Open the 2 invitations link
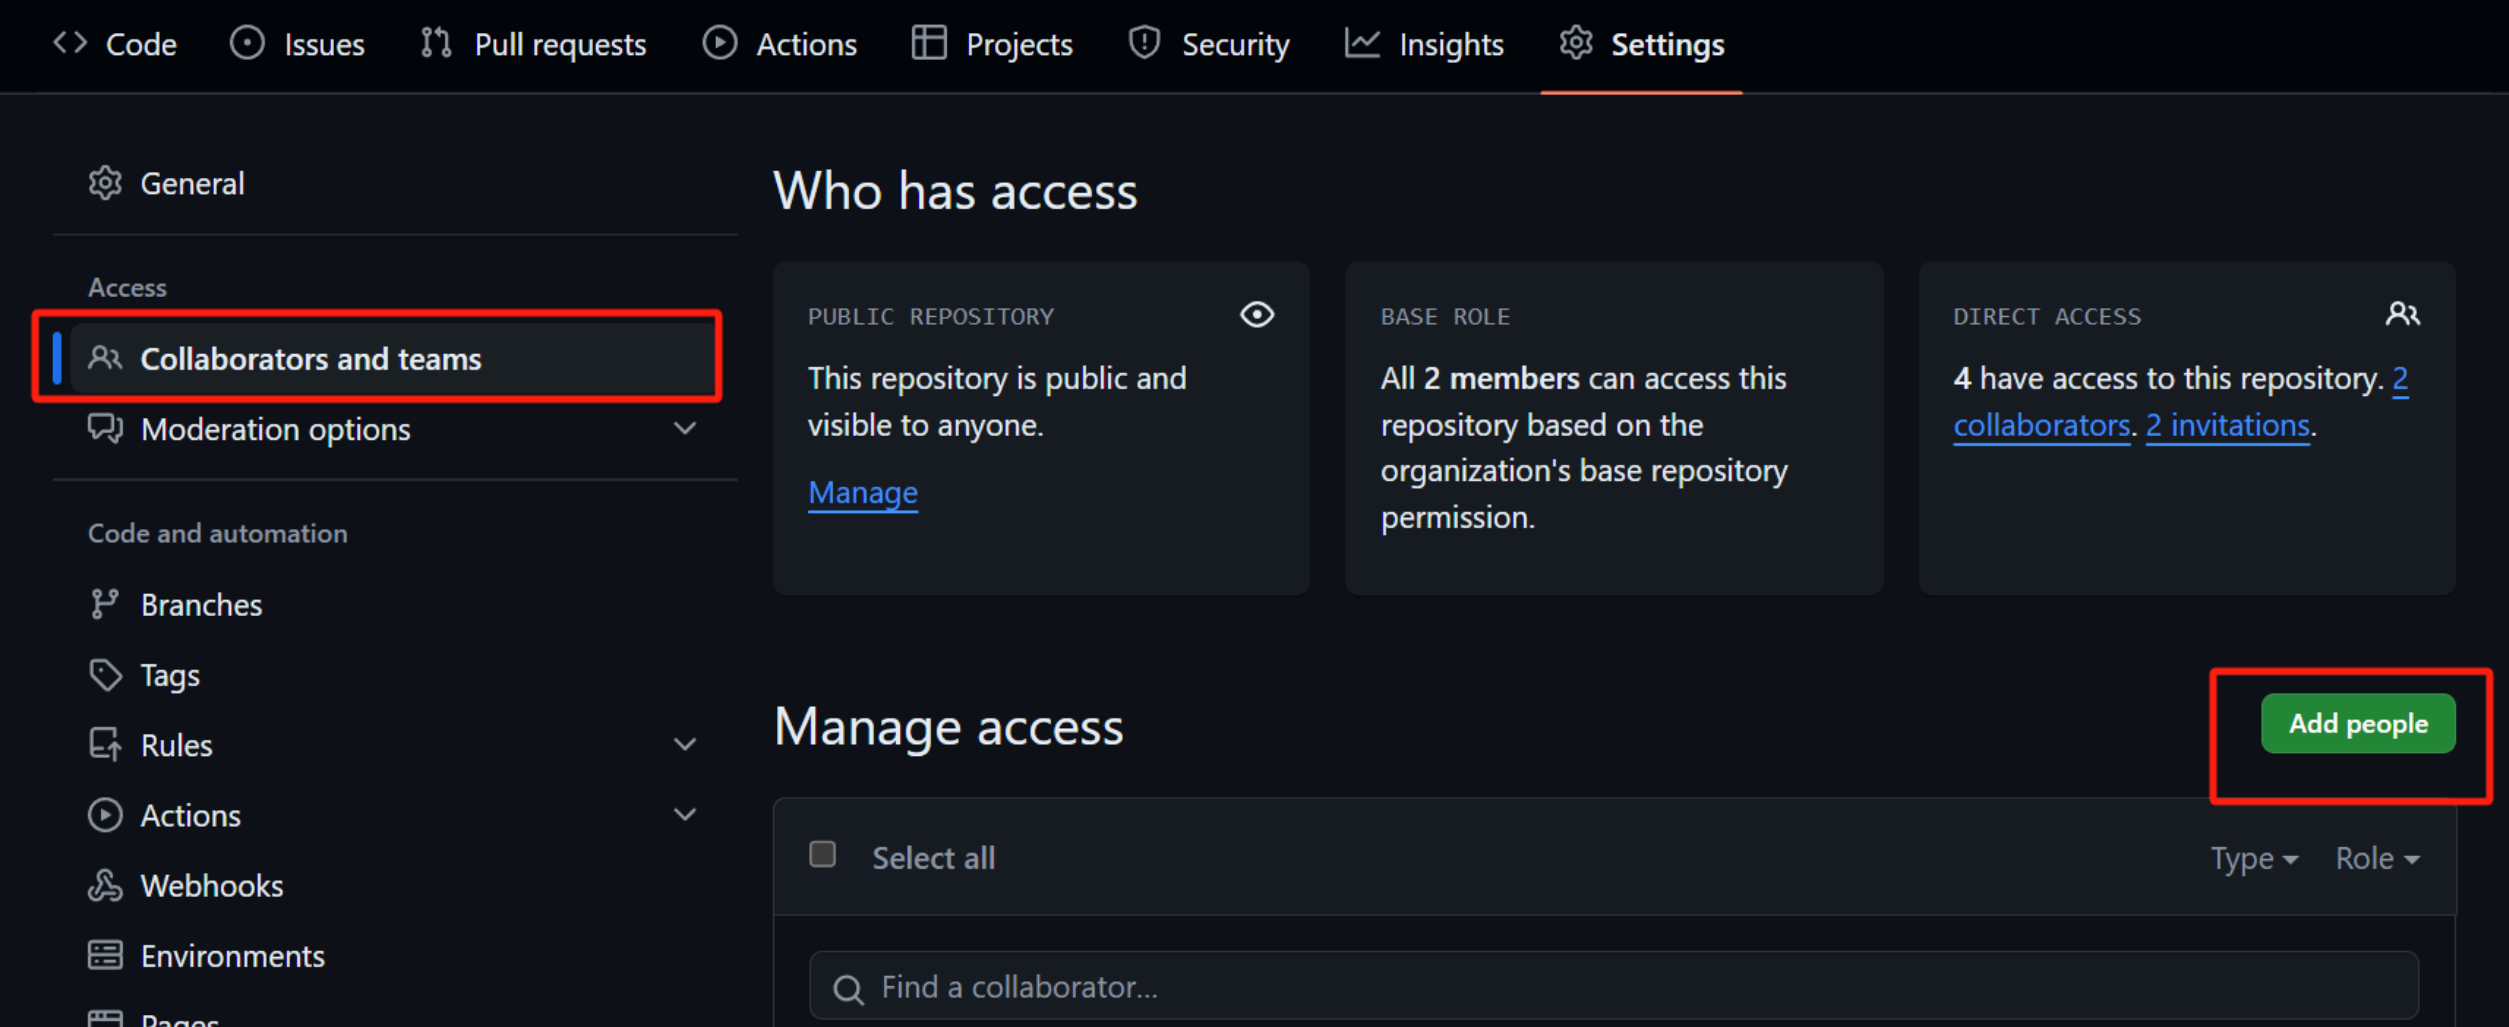Image resolution: width=2509 pixels, height=1027 pixels. point(2227,426)
